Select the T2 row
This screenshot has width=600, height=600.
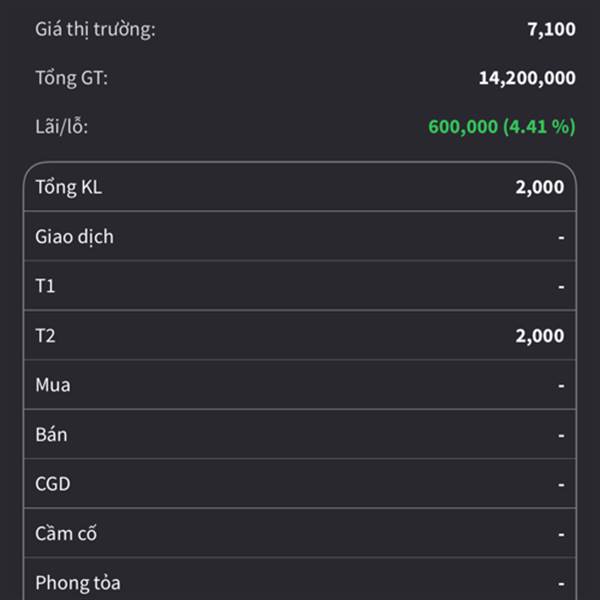(300, 335)
